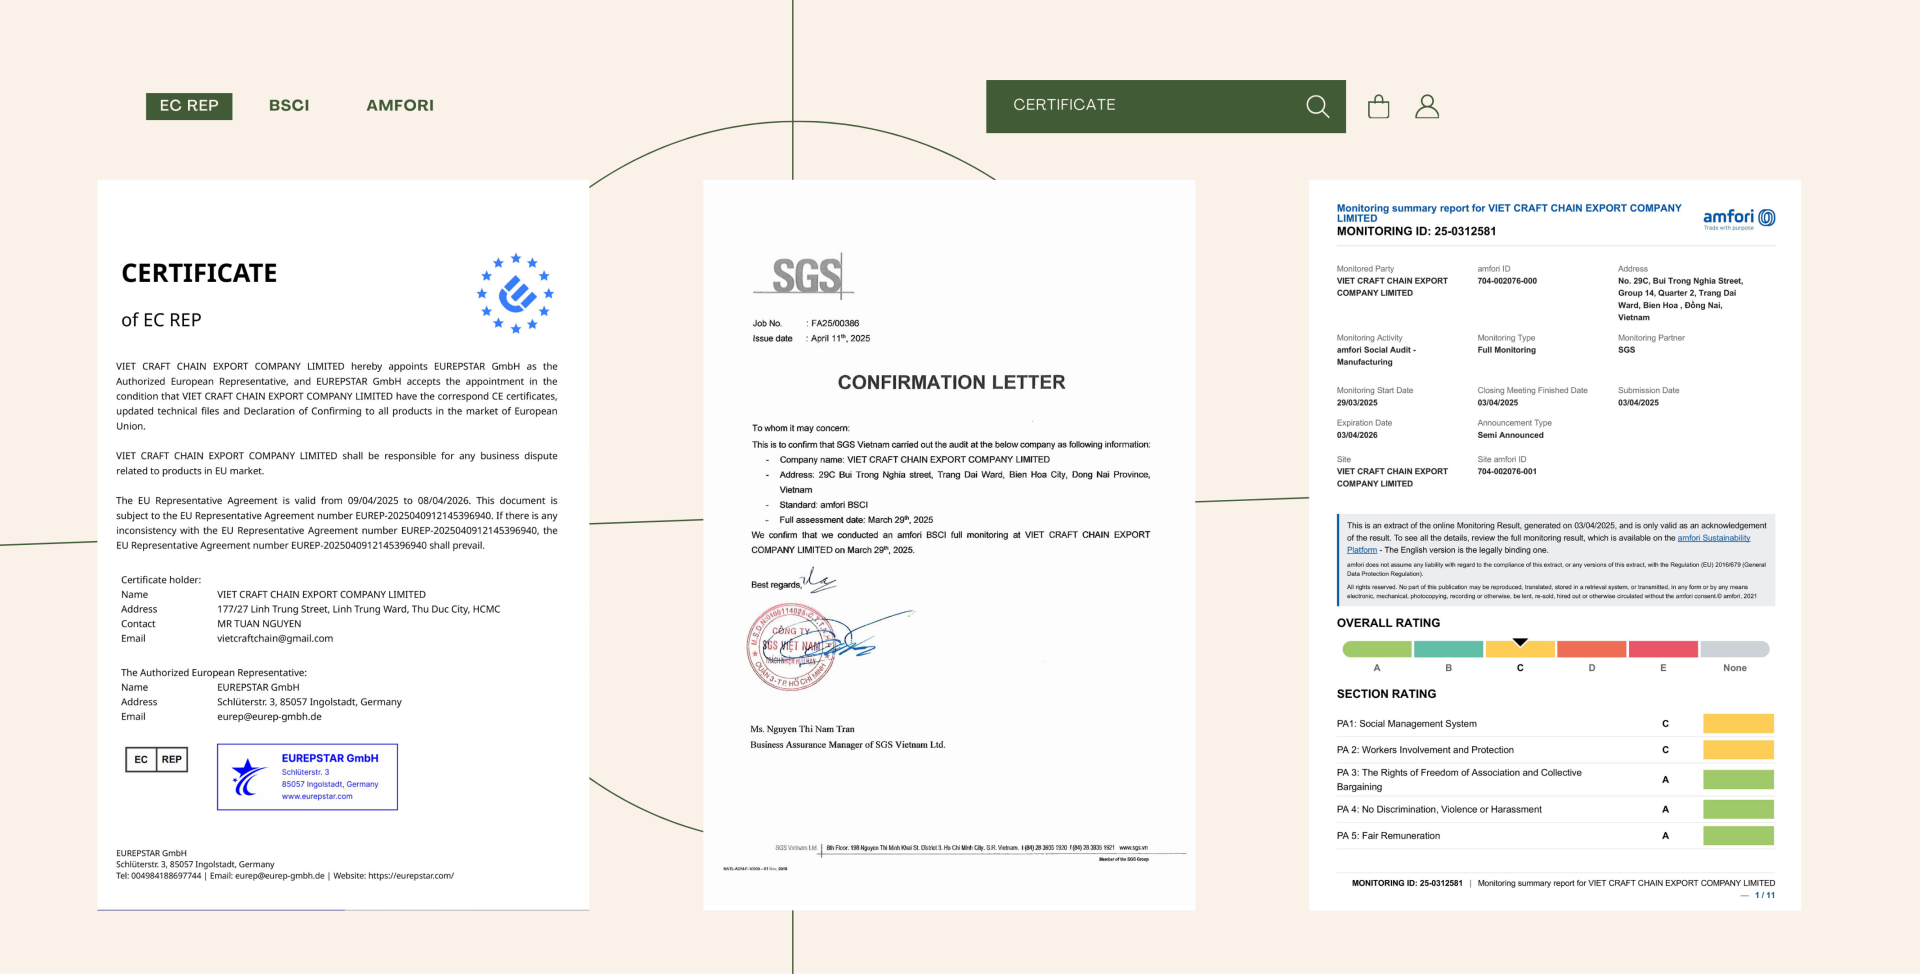Click the orange D overall rating segment
The height and width of the screenshot is (974, 1920).
click(x=1592, y=649)
